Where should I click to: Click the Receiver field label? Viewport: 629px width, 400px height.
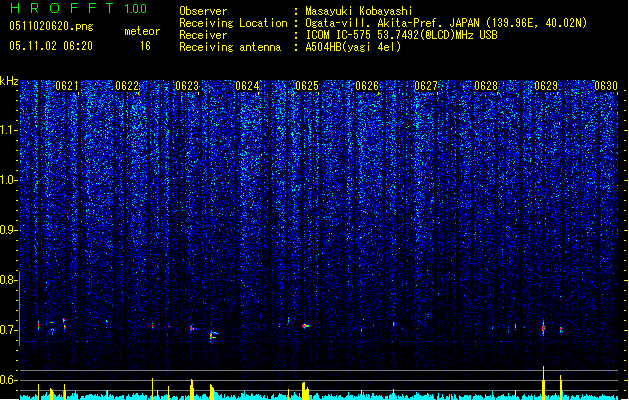point(203,35)
